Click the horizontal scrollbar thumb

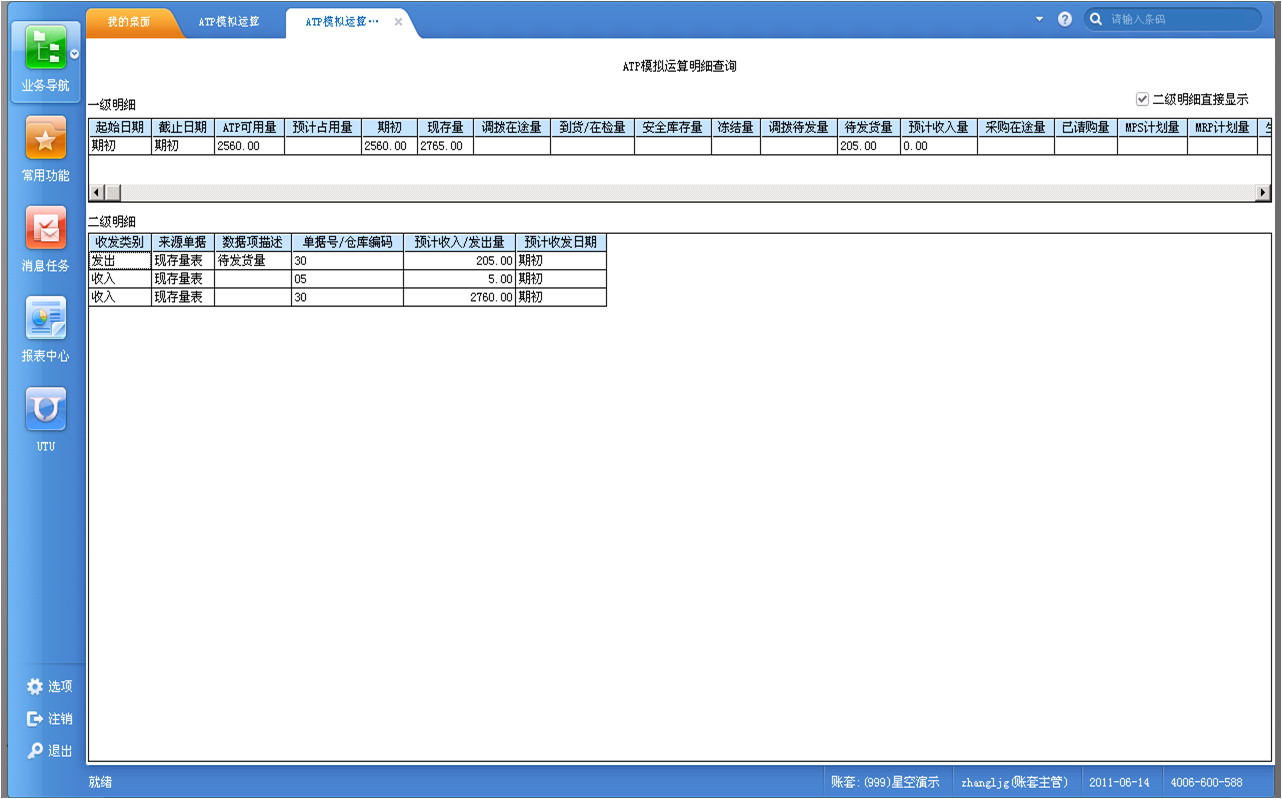coord(113,192)
